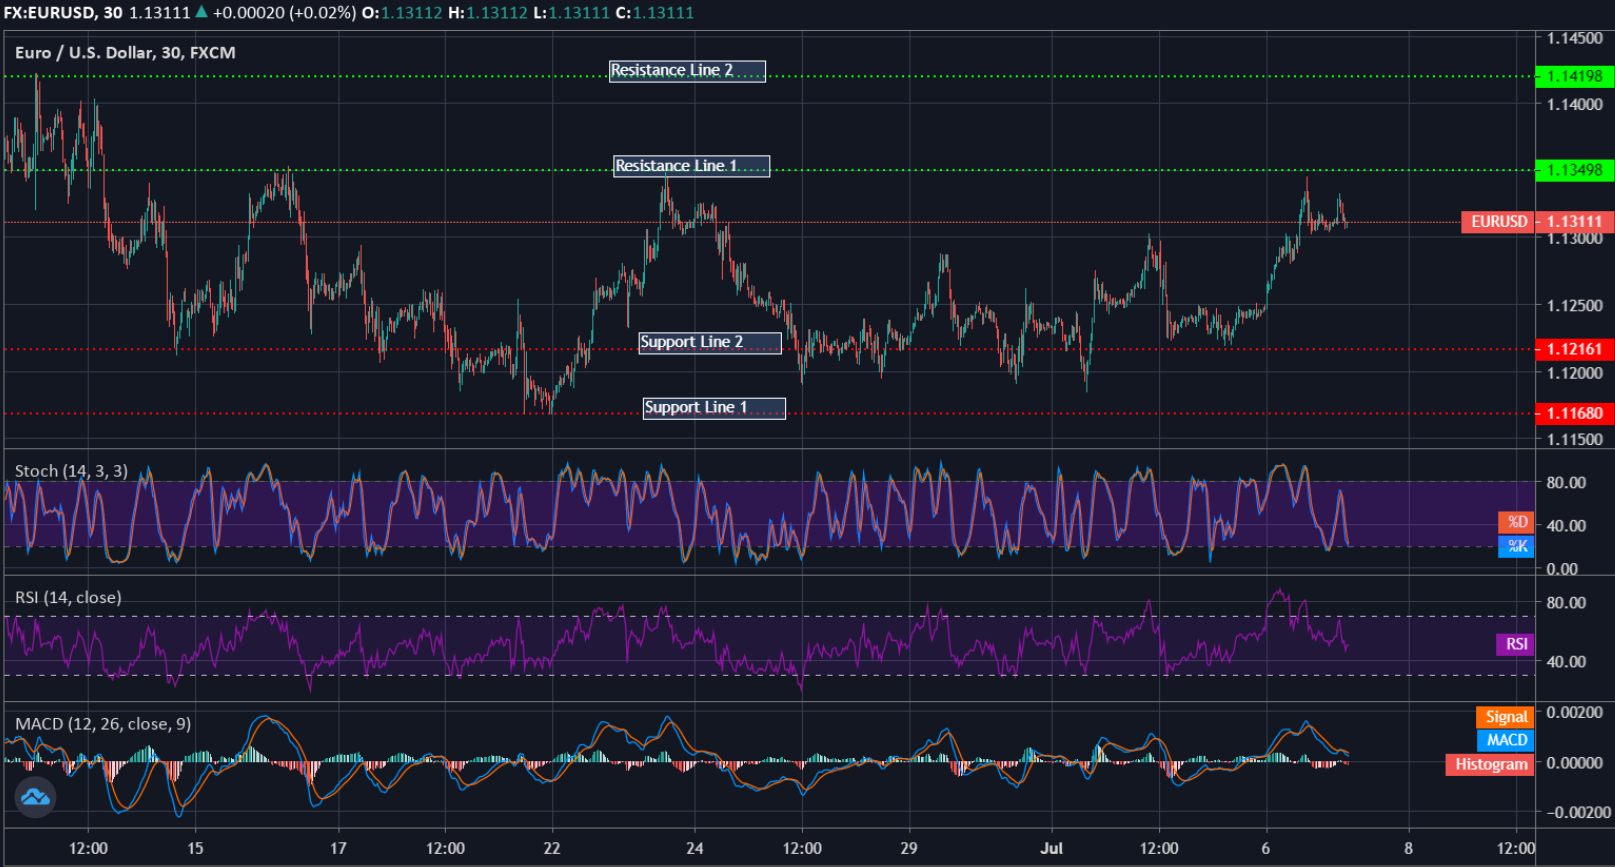Select the Support Line 1 label
Image resolution: width=1615 pixels, height=867 pixels.
pyautogui.click(x=714, y=408)
